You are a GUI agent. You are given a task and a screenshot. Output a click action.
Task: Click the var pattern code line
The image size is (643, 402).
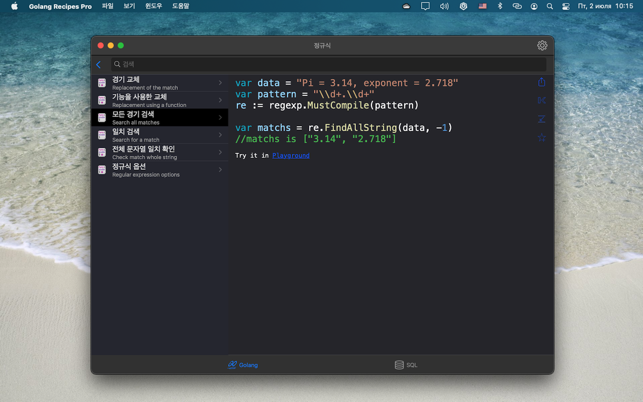pyautogui.click(x=305, y=94)
